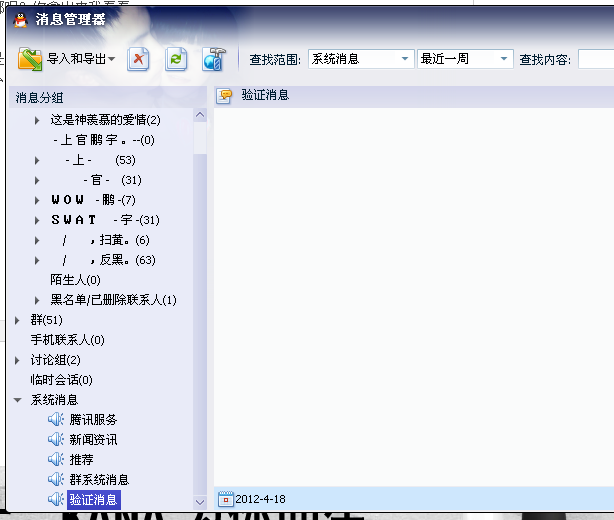The height and width of the screenshot is (520, 614).
Task: Open the 最近一周 time range dropdown
Action: 465,59
